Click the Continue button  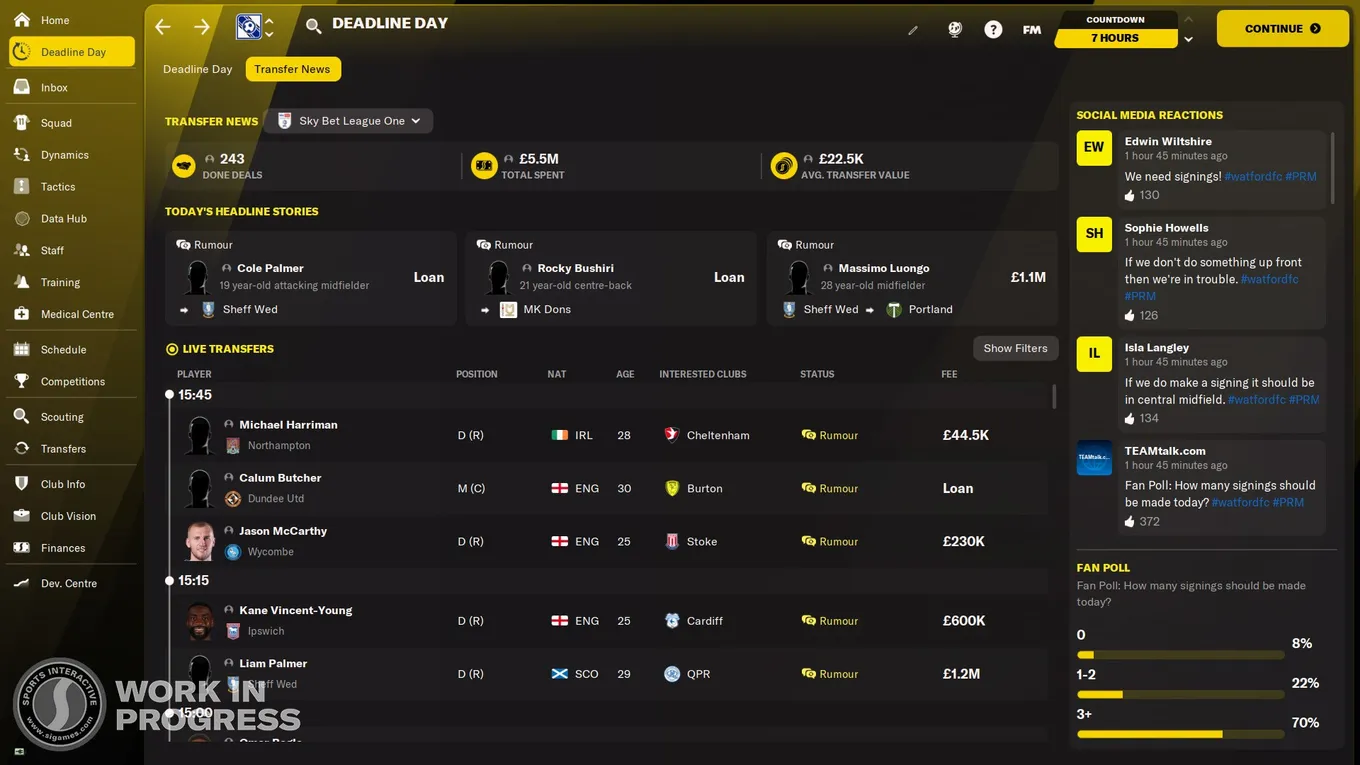[x=1283, y=29]
